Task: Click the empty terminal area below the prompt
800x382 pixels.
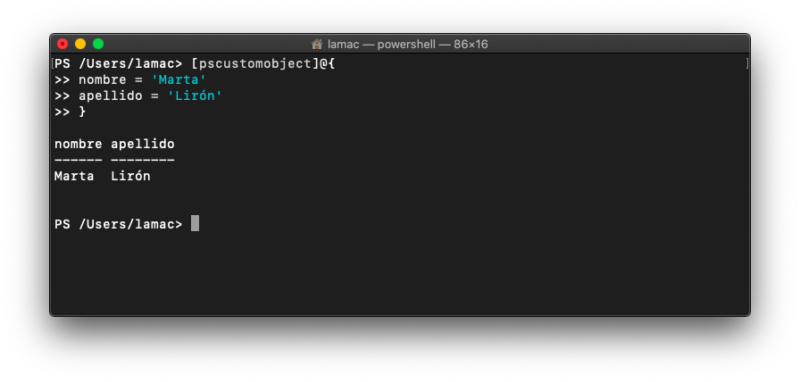Action: coord(399,273)
